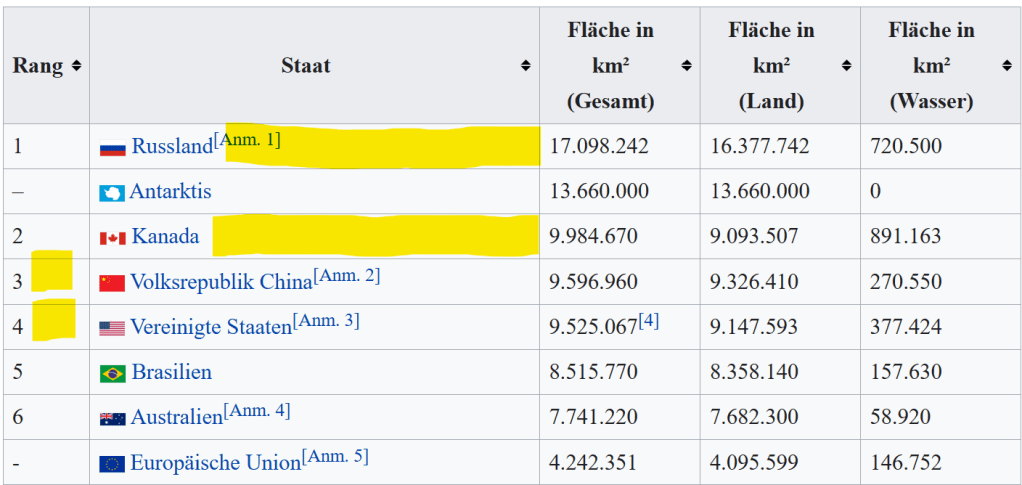The image size is (1022, 485).
Task: Sort by Fläche Land column arrows
Action: (x=846, y=66)
